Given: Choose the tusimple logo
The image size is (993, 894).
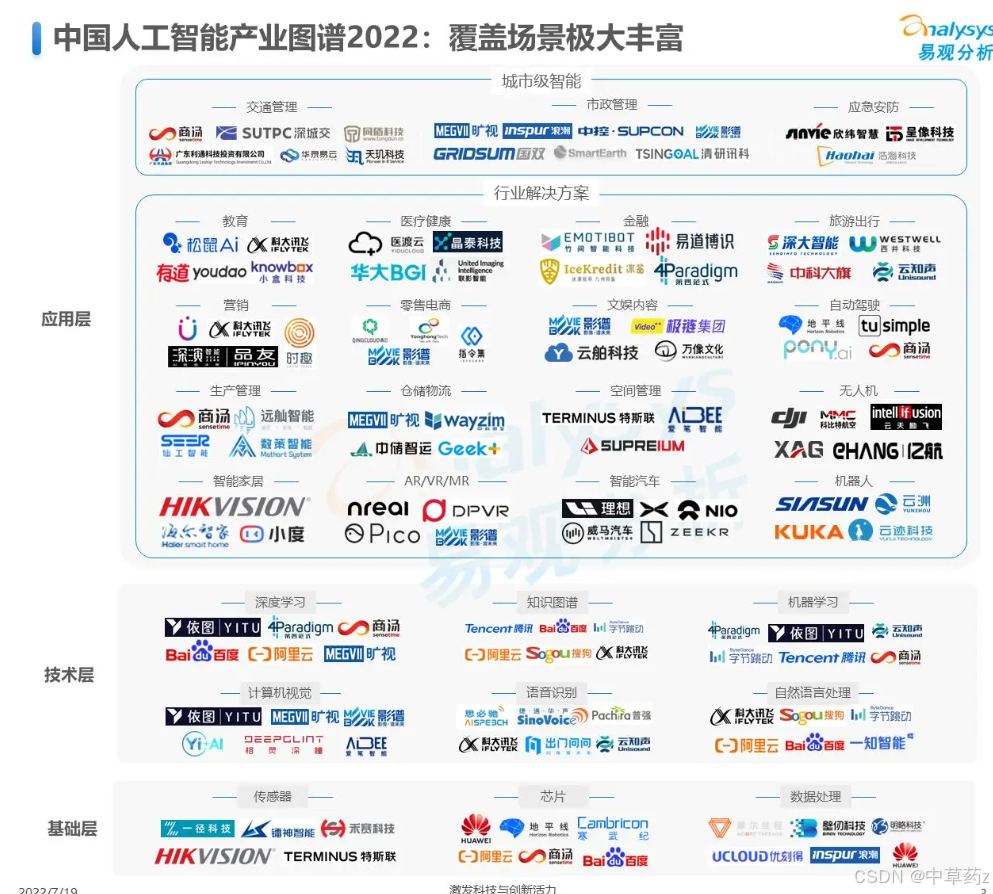Looking at the screenshot, I should (x=894, y=325).
